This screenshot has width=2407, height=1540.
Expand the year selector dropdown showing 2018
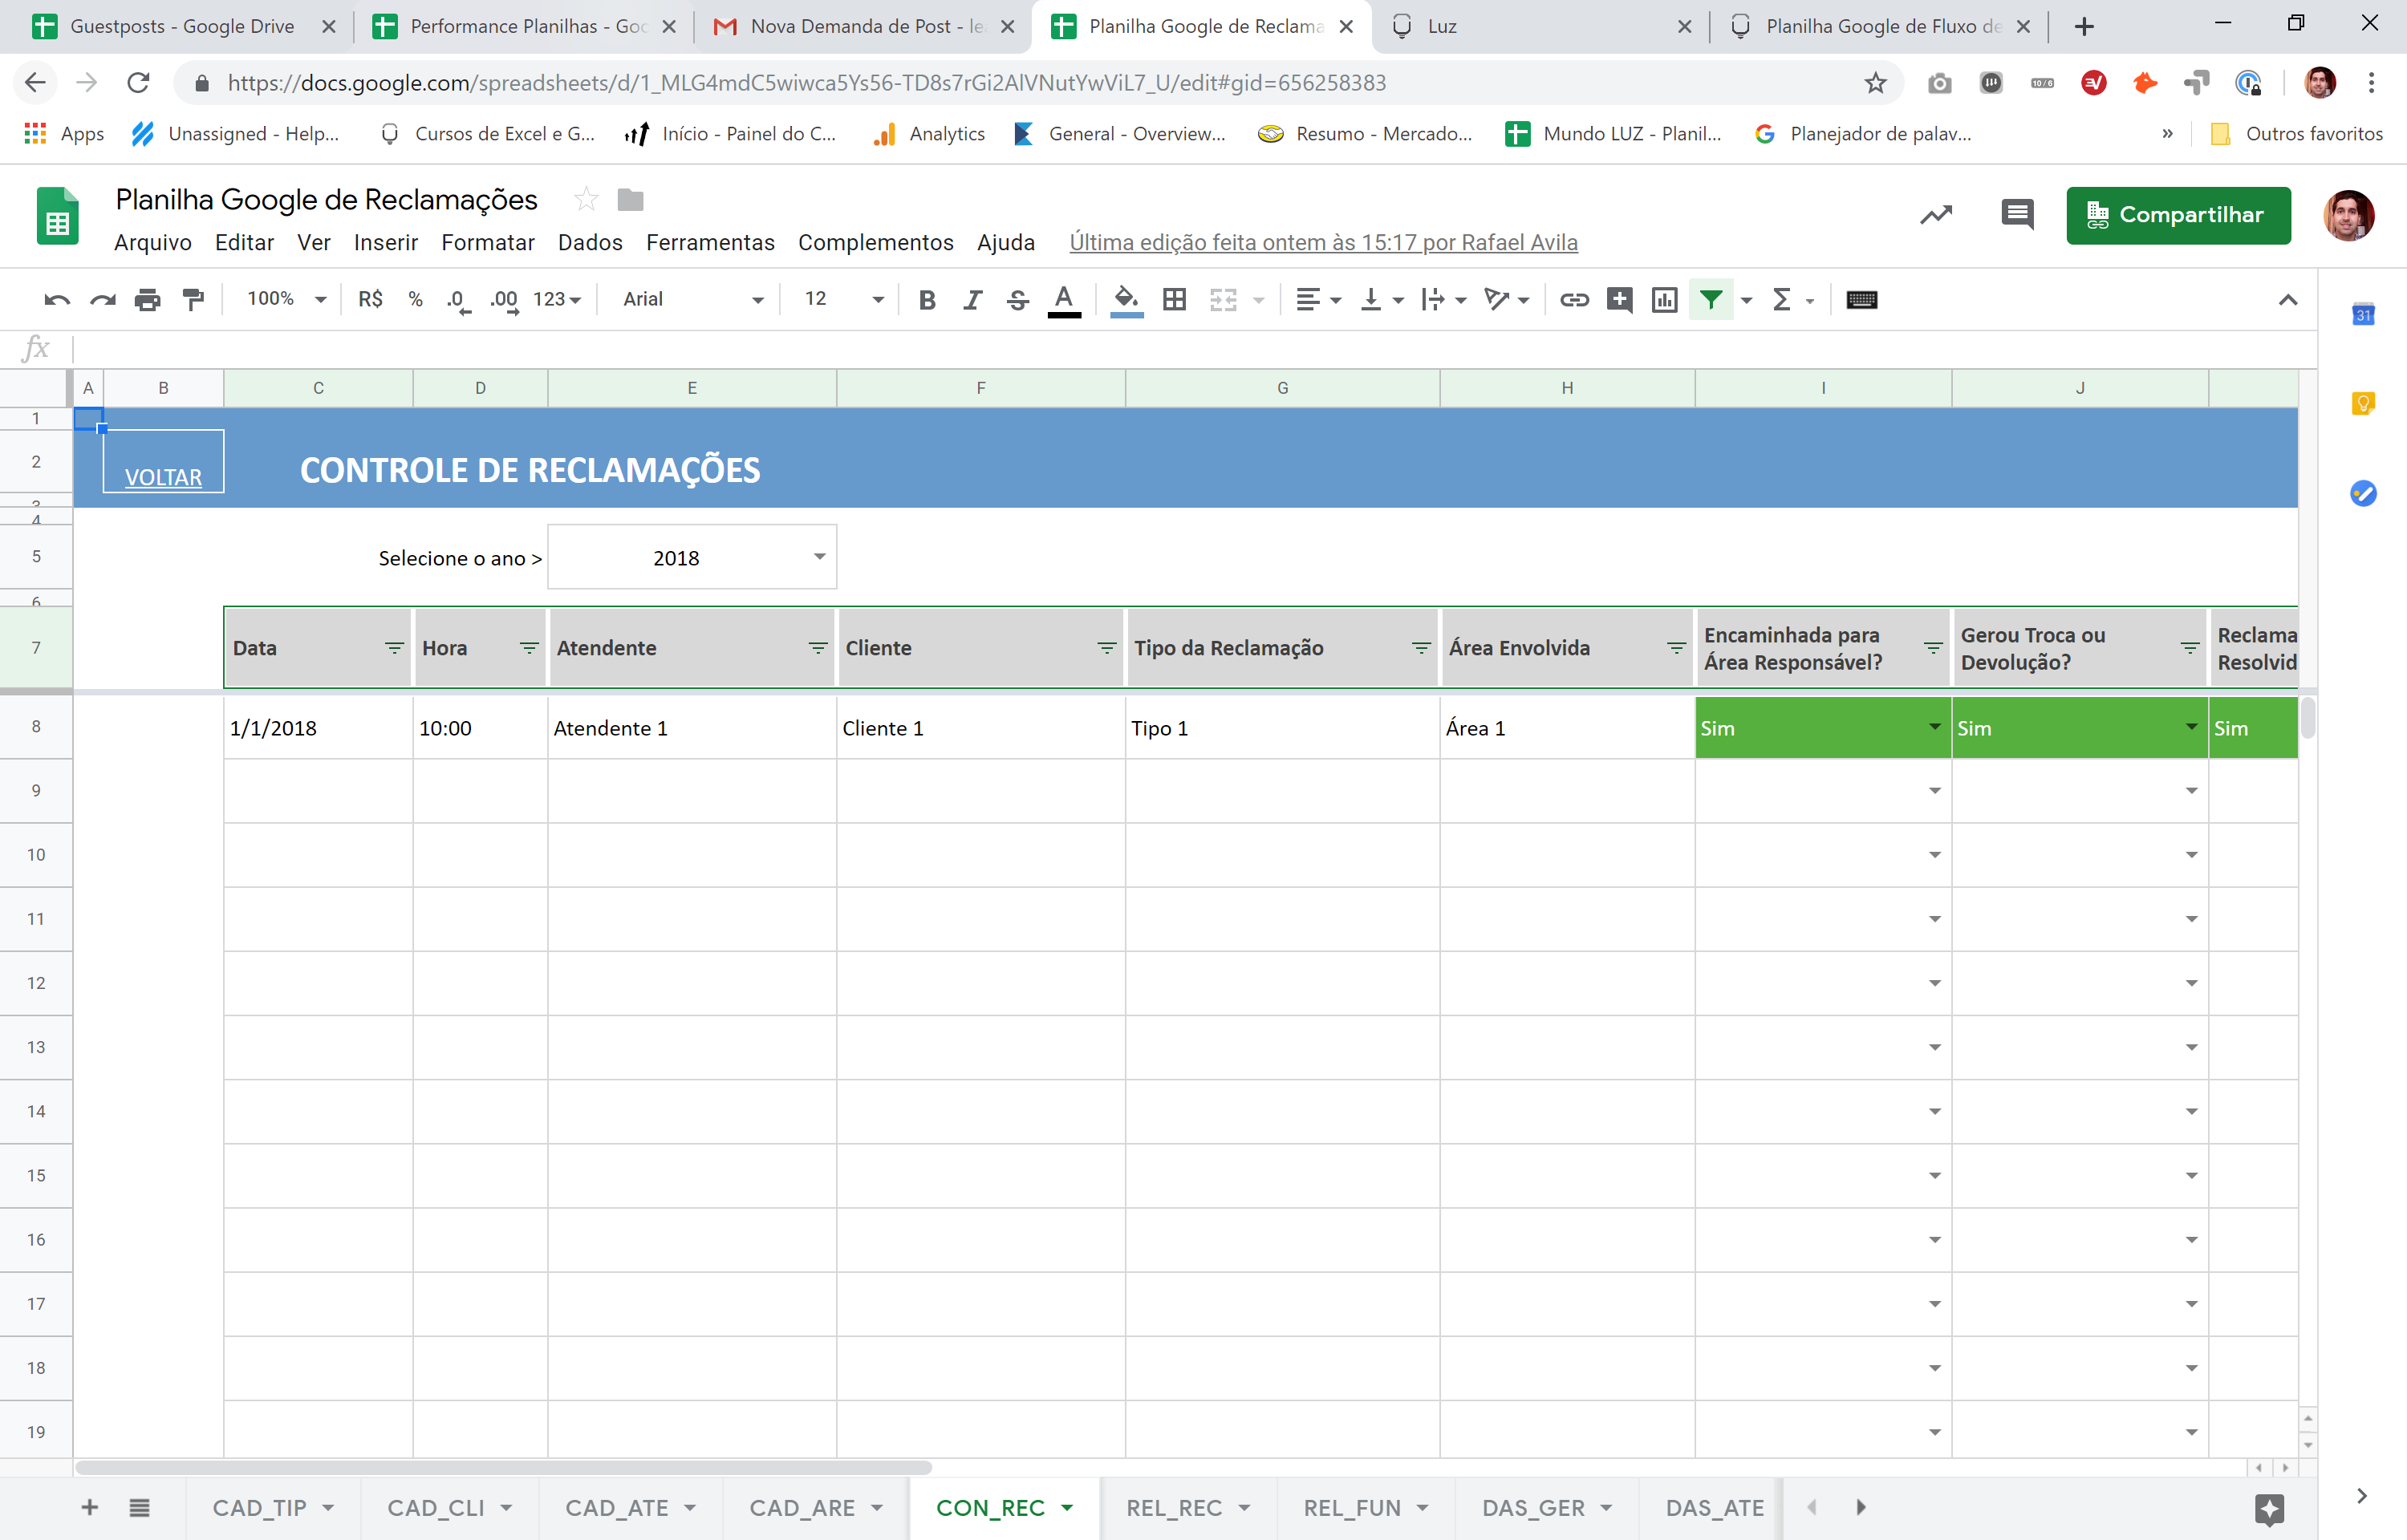(816, 557)
